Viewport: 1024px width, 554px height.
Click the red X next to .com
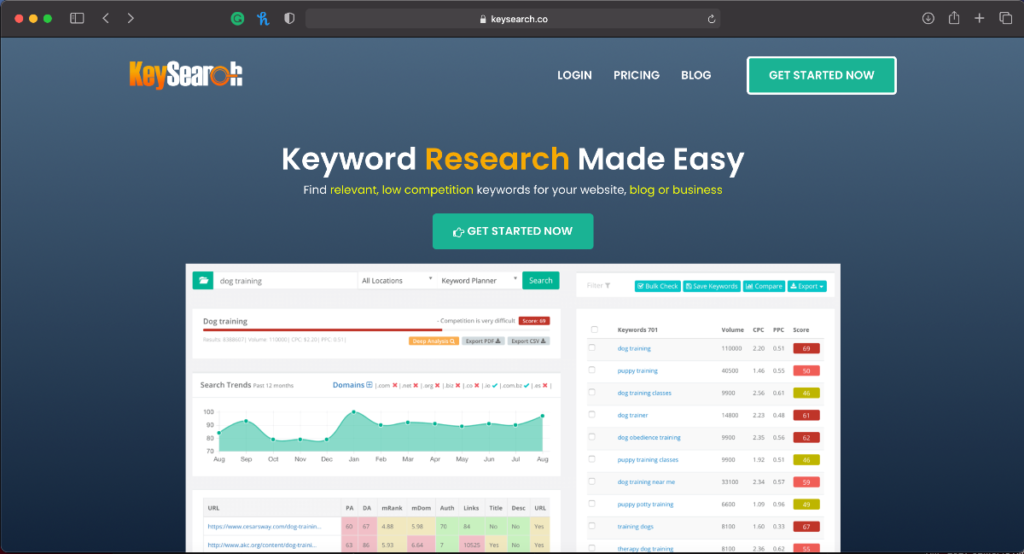pos(394,385)
